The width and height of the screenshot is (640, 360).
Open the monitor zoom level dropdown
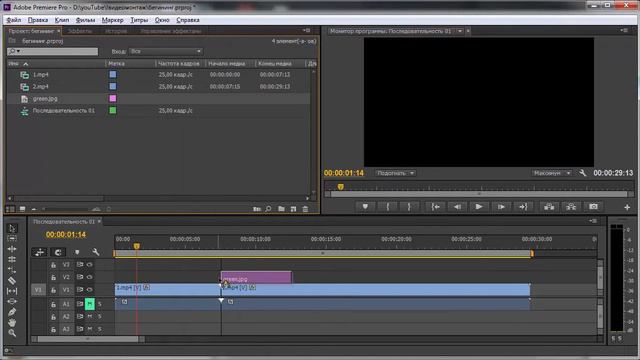(395, 173)
